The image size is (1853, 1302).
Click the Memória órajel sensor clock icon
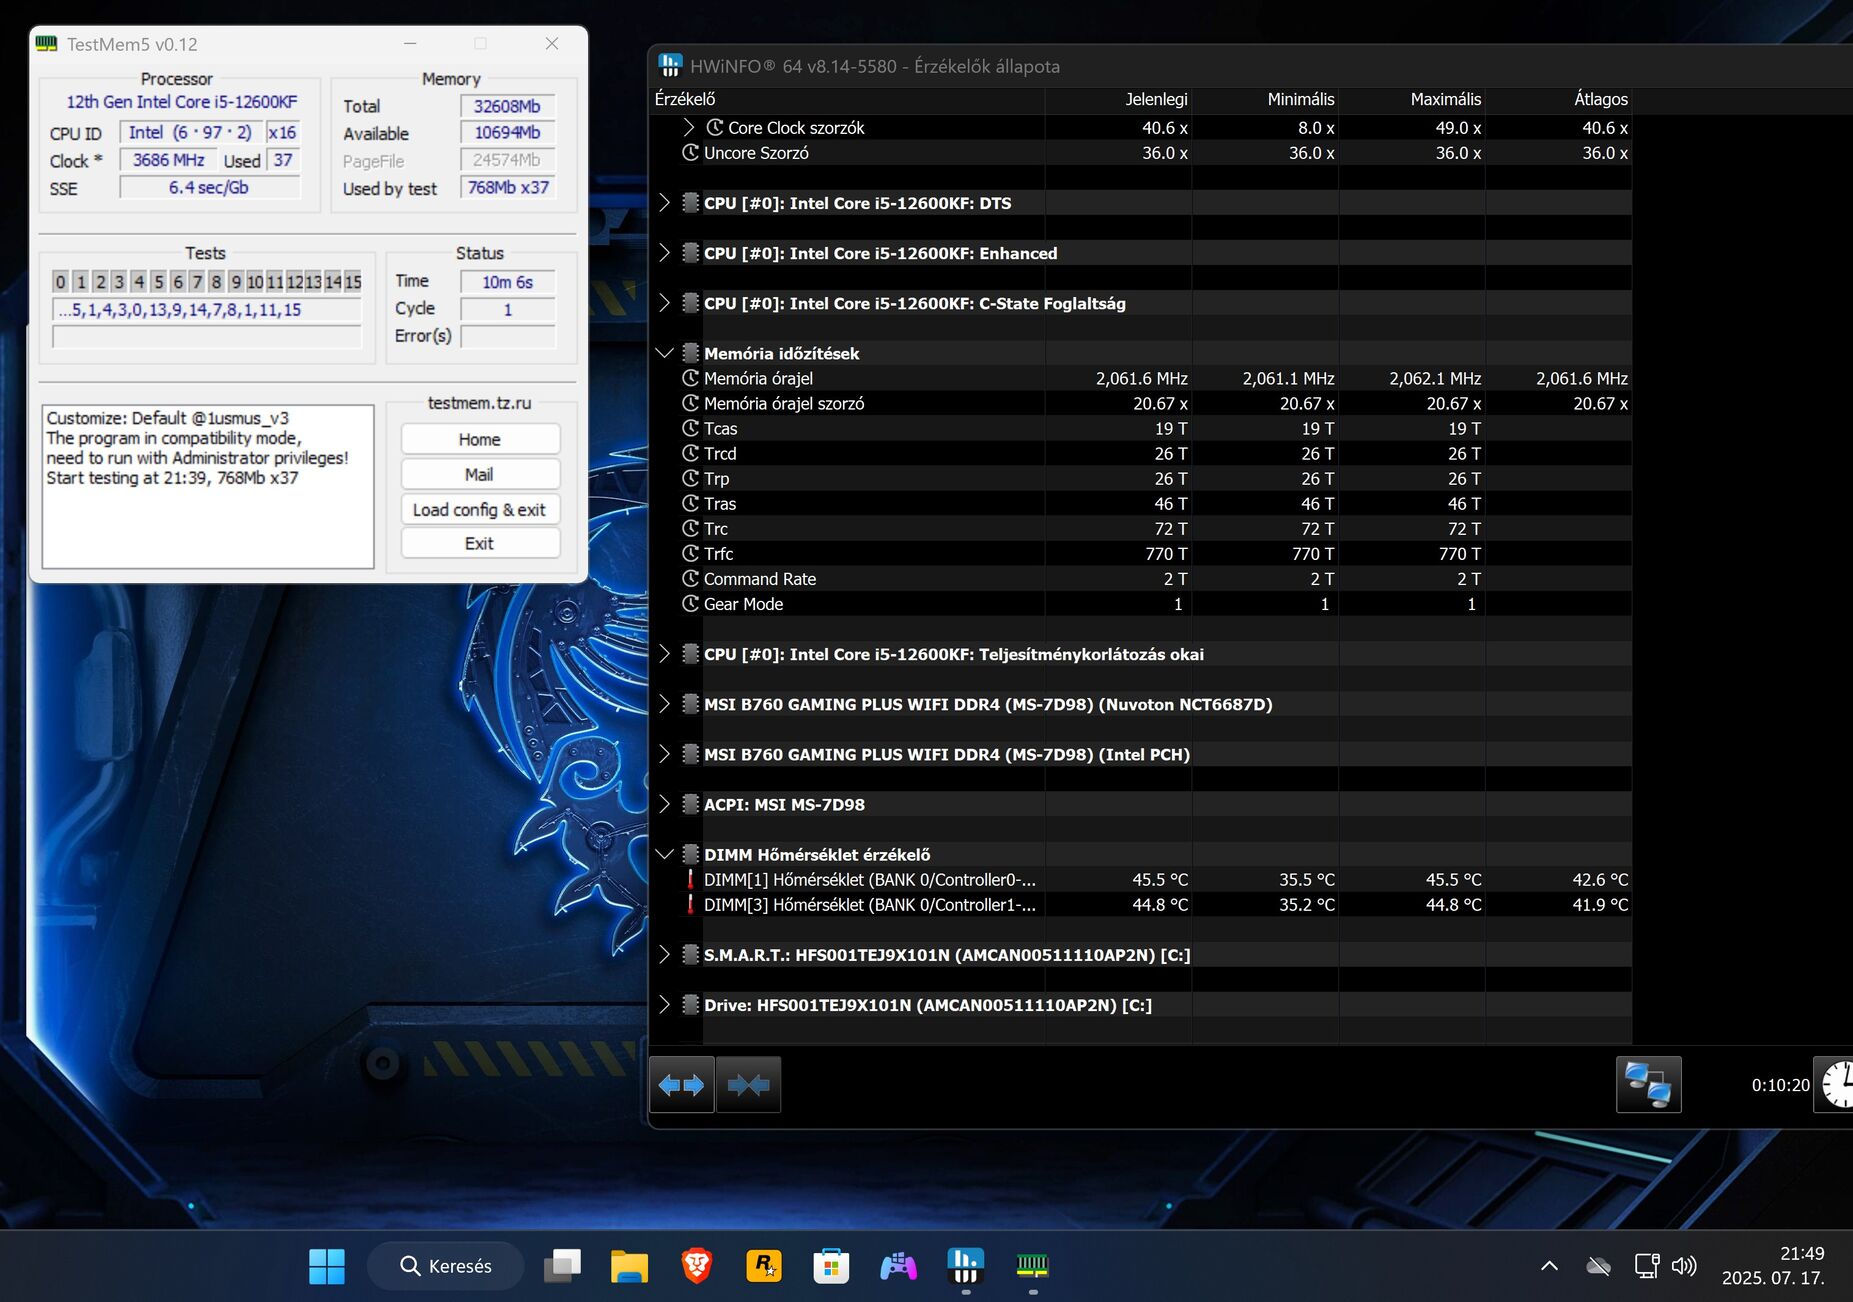coord(690,378)
